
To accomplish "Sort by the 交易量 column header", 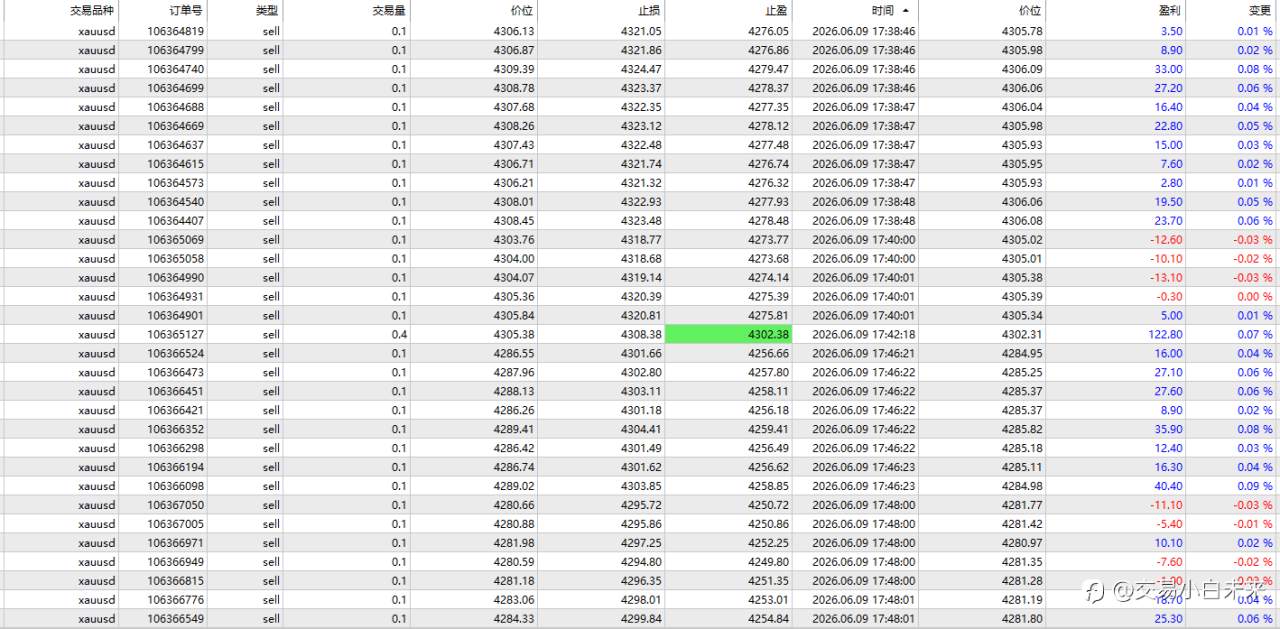I will 389,11.
